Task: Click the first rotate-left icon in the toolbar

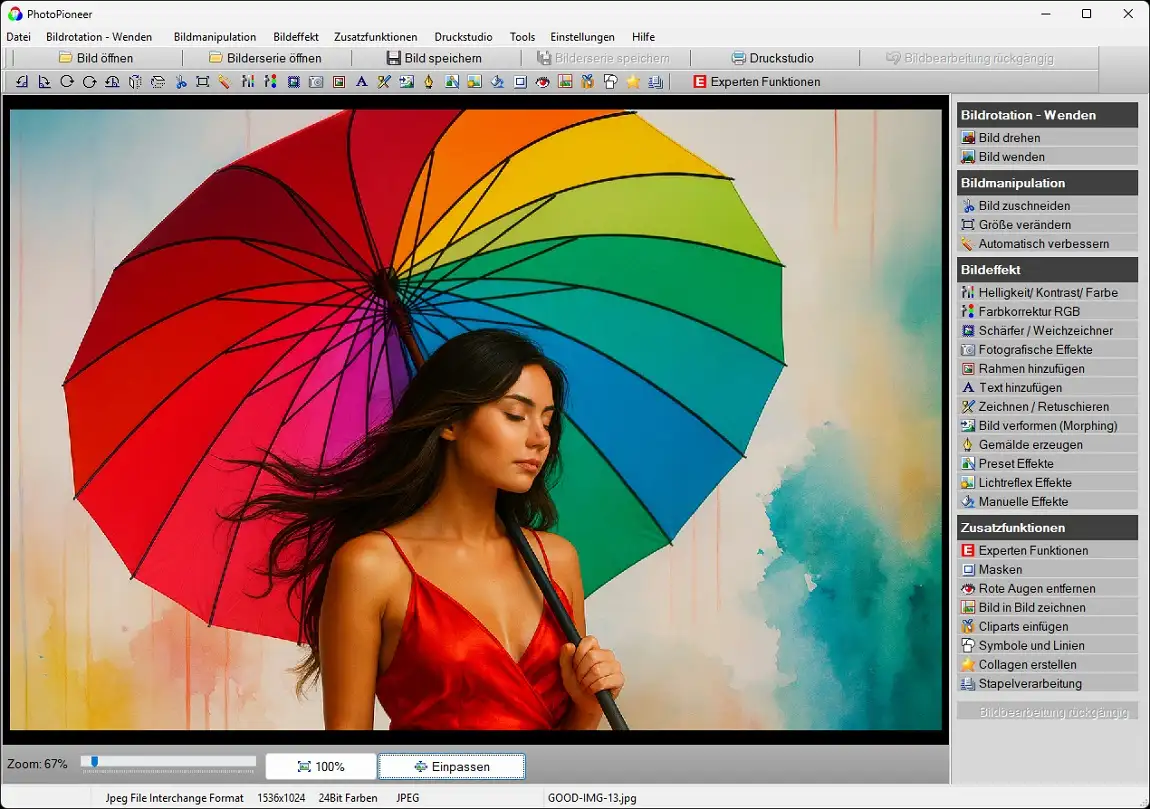Action: click(22, 82)
